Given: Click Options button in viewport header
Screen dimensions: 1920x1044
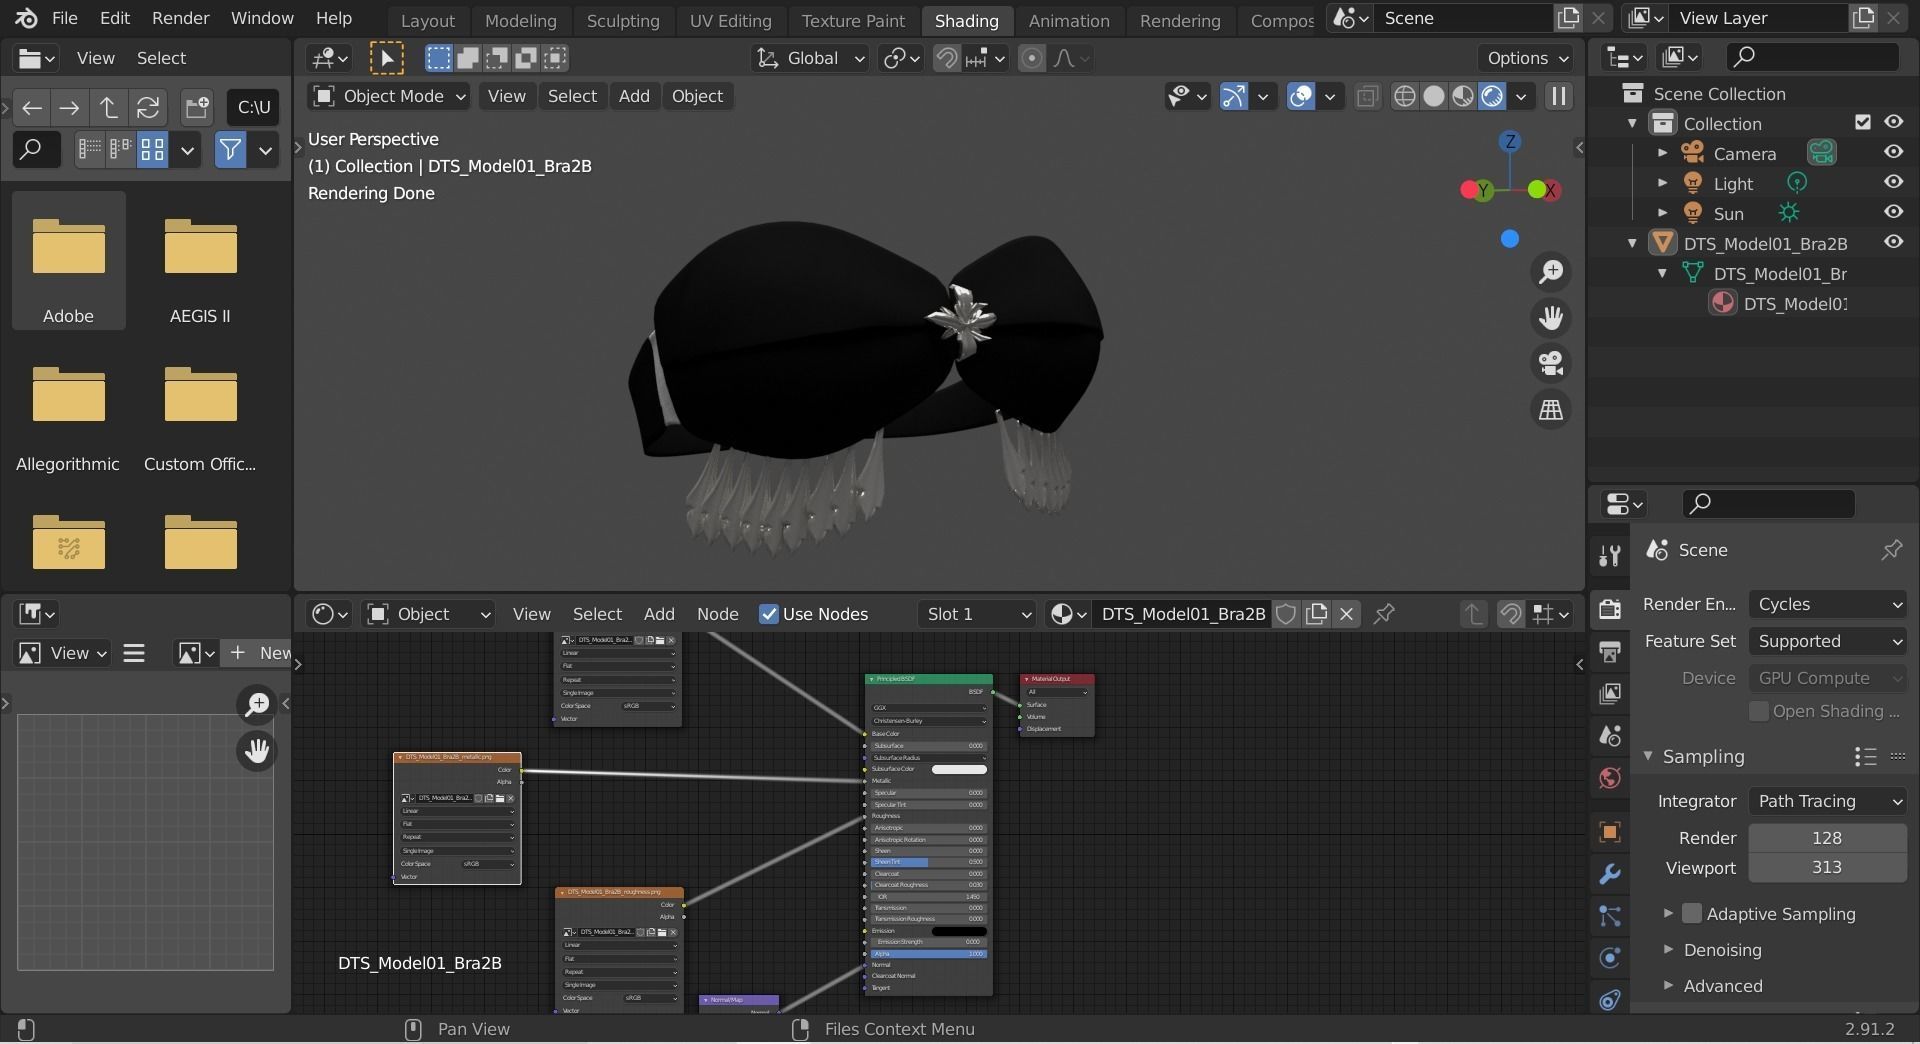Looking at the screenshot, I should 1528,58.
